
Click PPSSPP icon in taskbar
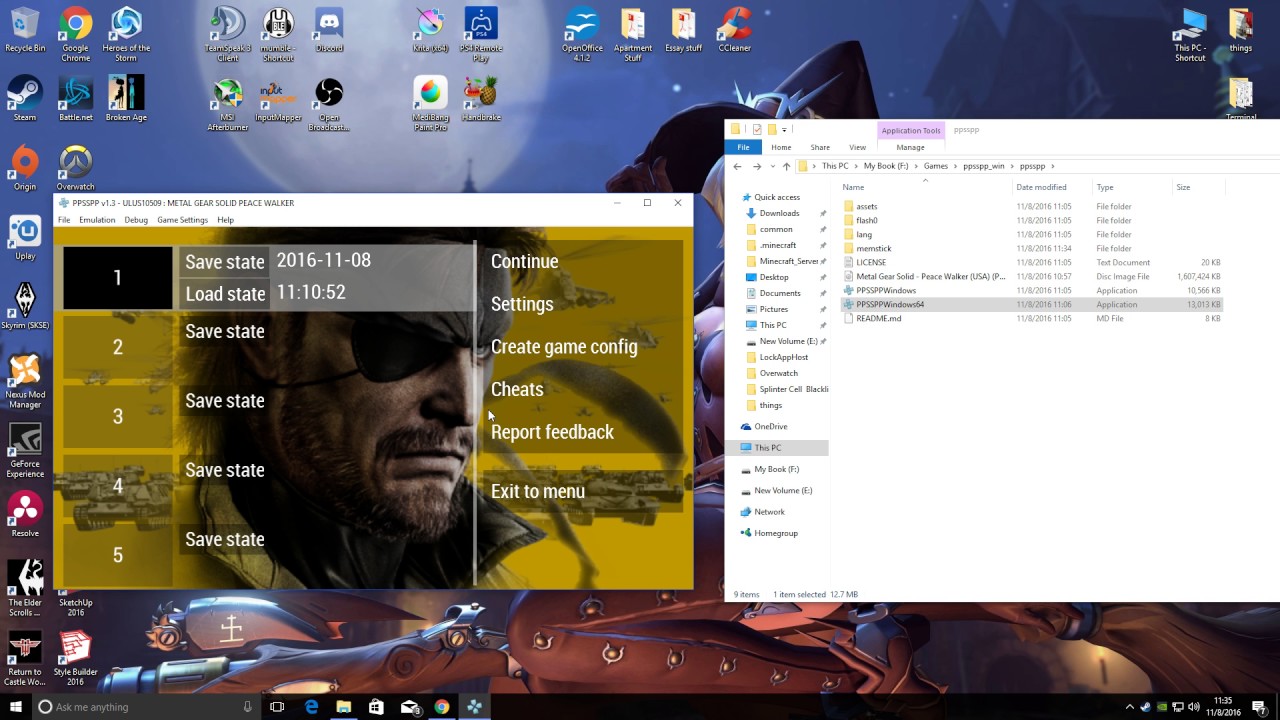pos(474,707)
